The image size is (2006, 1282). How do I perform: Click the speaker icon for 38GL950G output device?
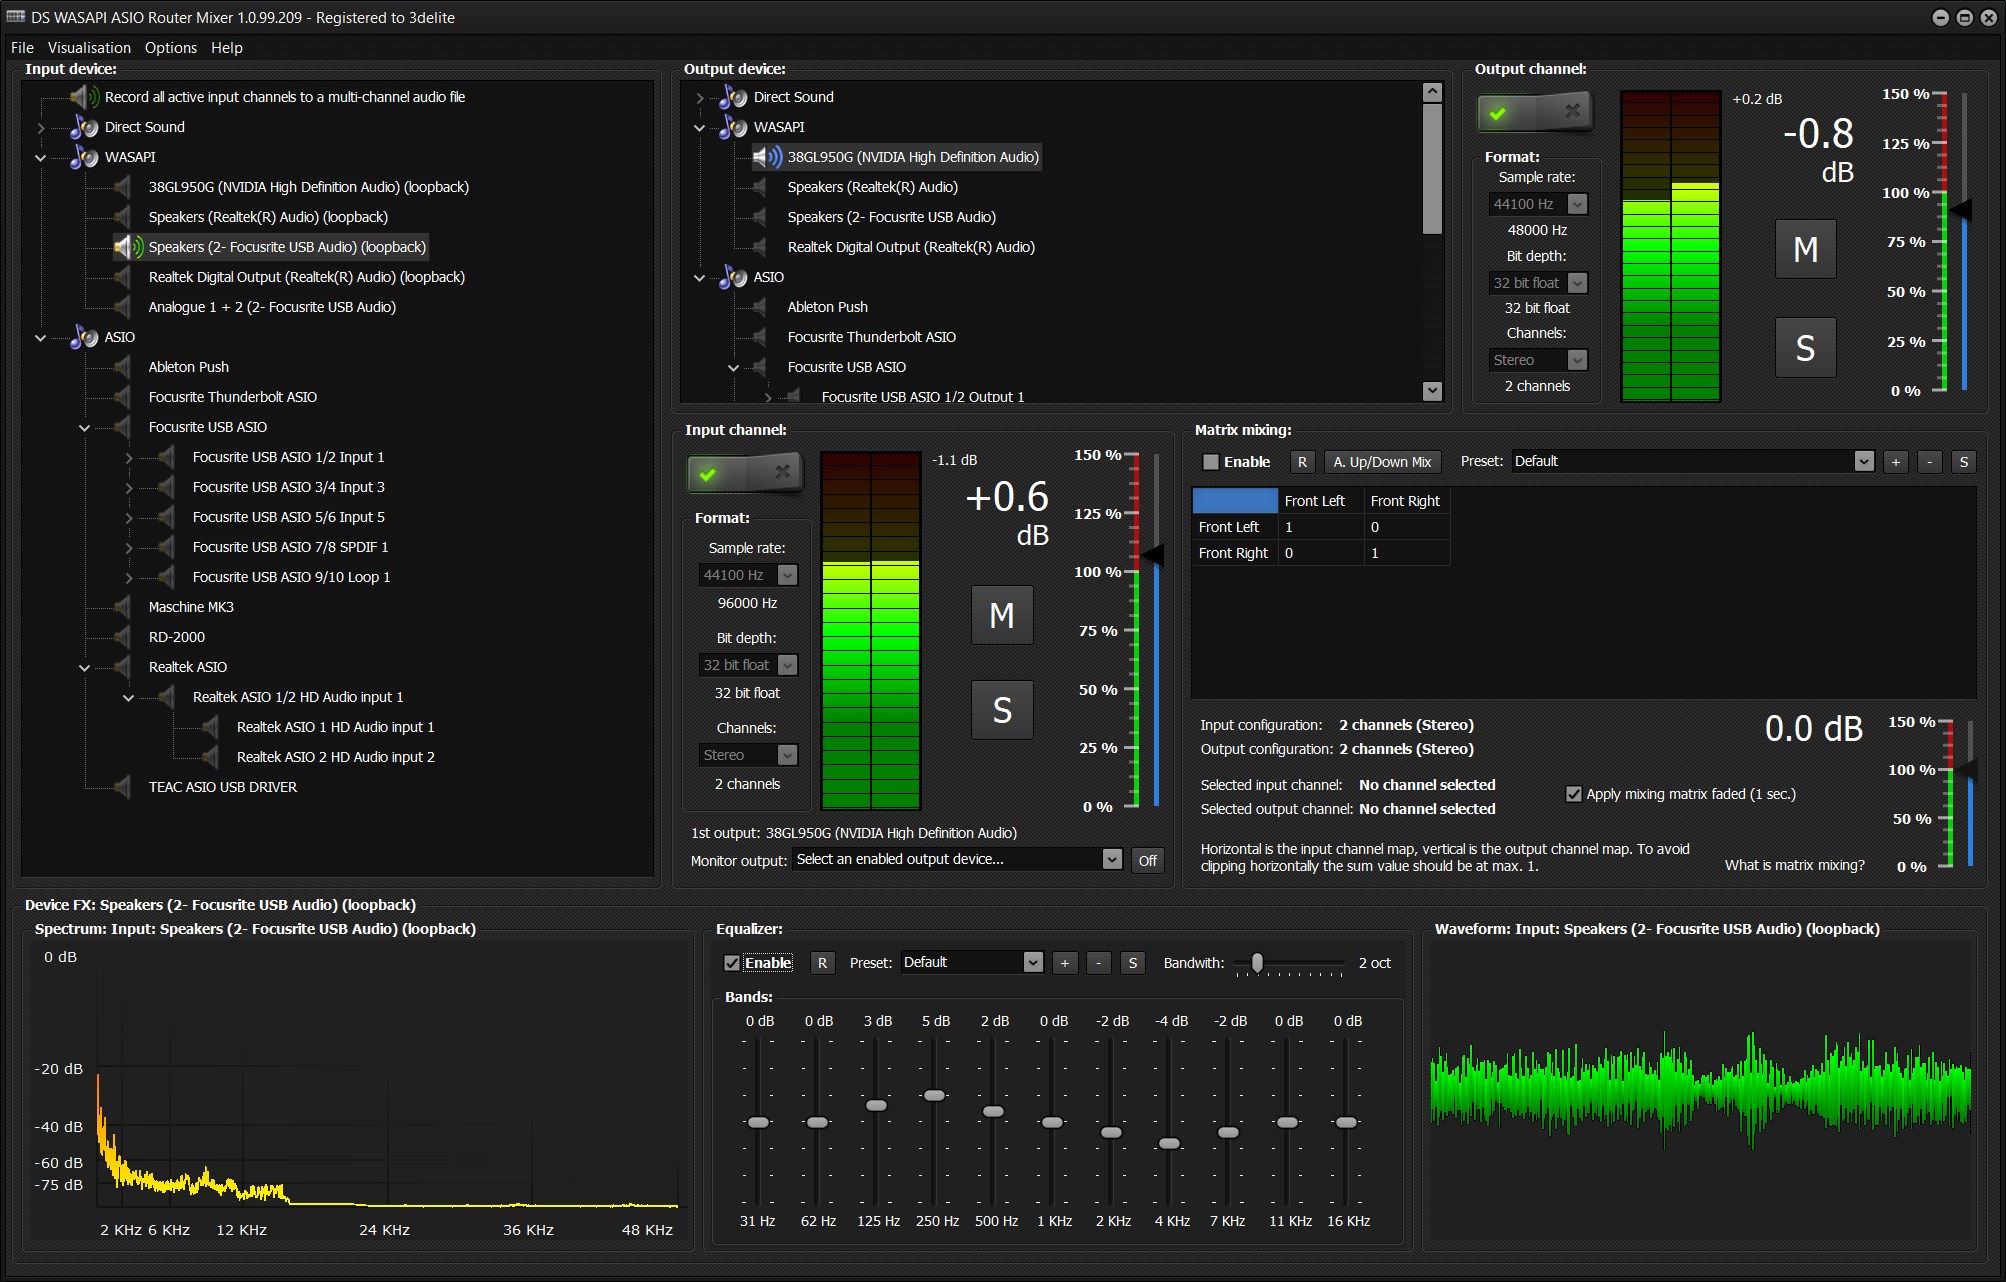[764, 157]
